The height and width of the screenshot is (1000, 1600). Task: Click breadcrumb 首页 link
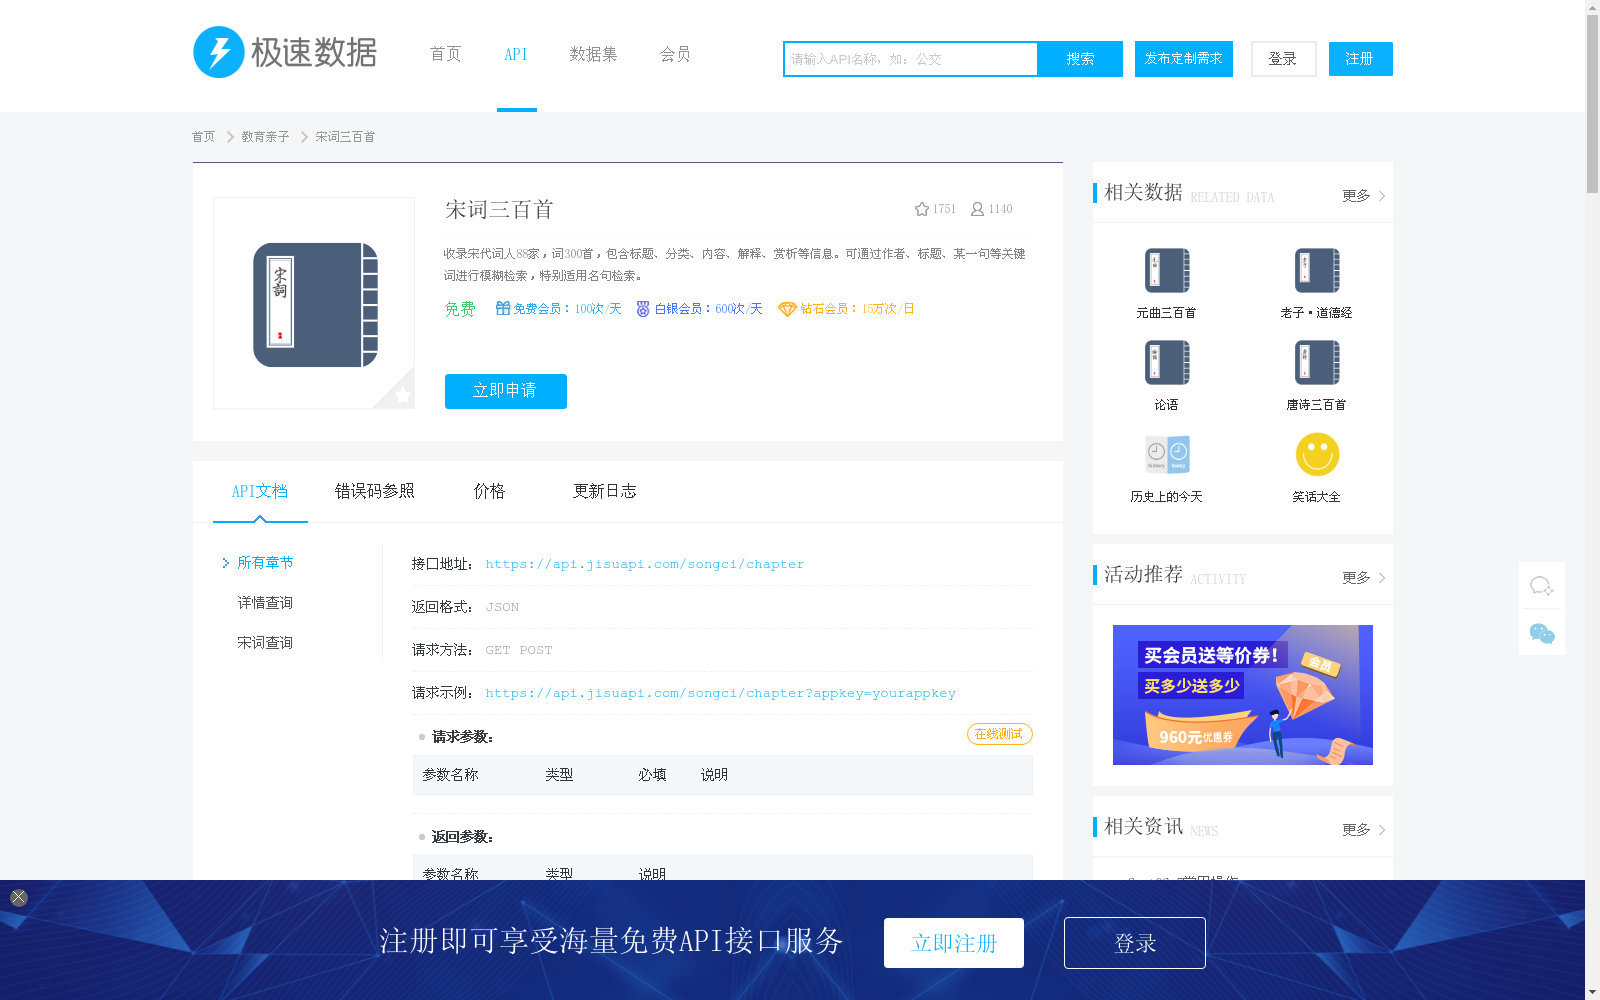pyautogui.click(x=203, y=137)
